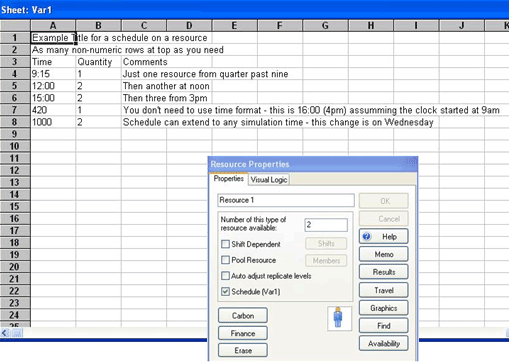
Task: Click the sheet scroll left arrow
Action: coord(5,332)
